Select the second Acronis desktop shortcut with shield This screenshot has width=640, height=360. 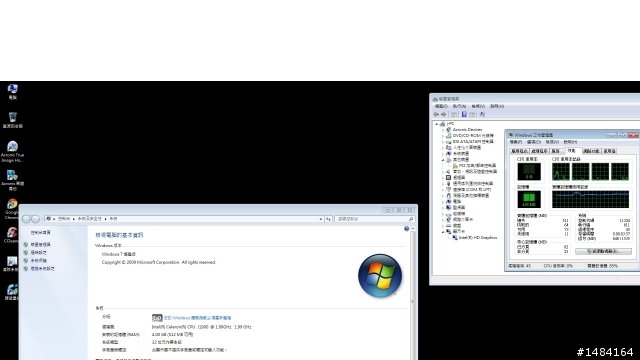[12, 180]
